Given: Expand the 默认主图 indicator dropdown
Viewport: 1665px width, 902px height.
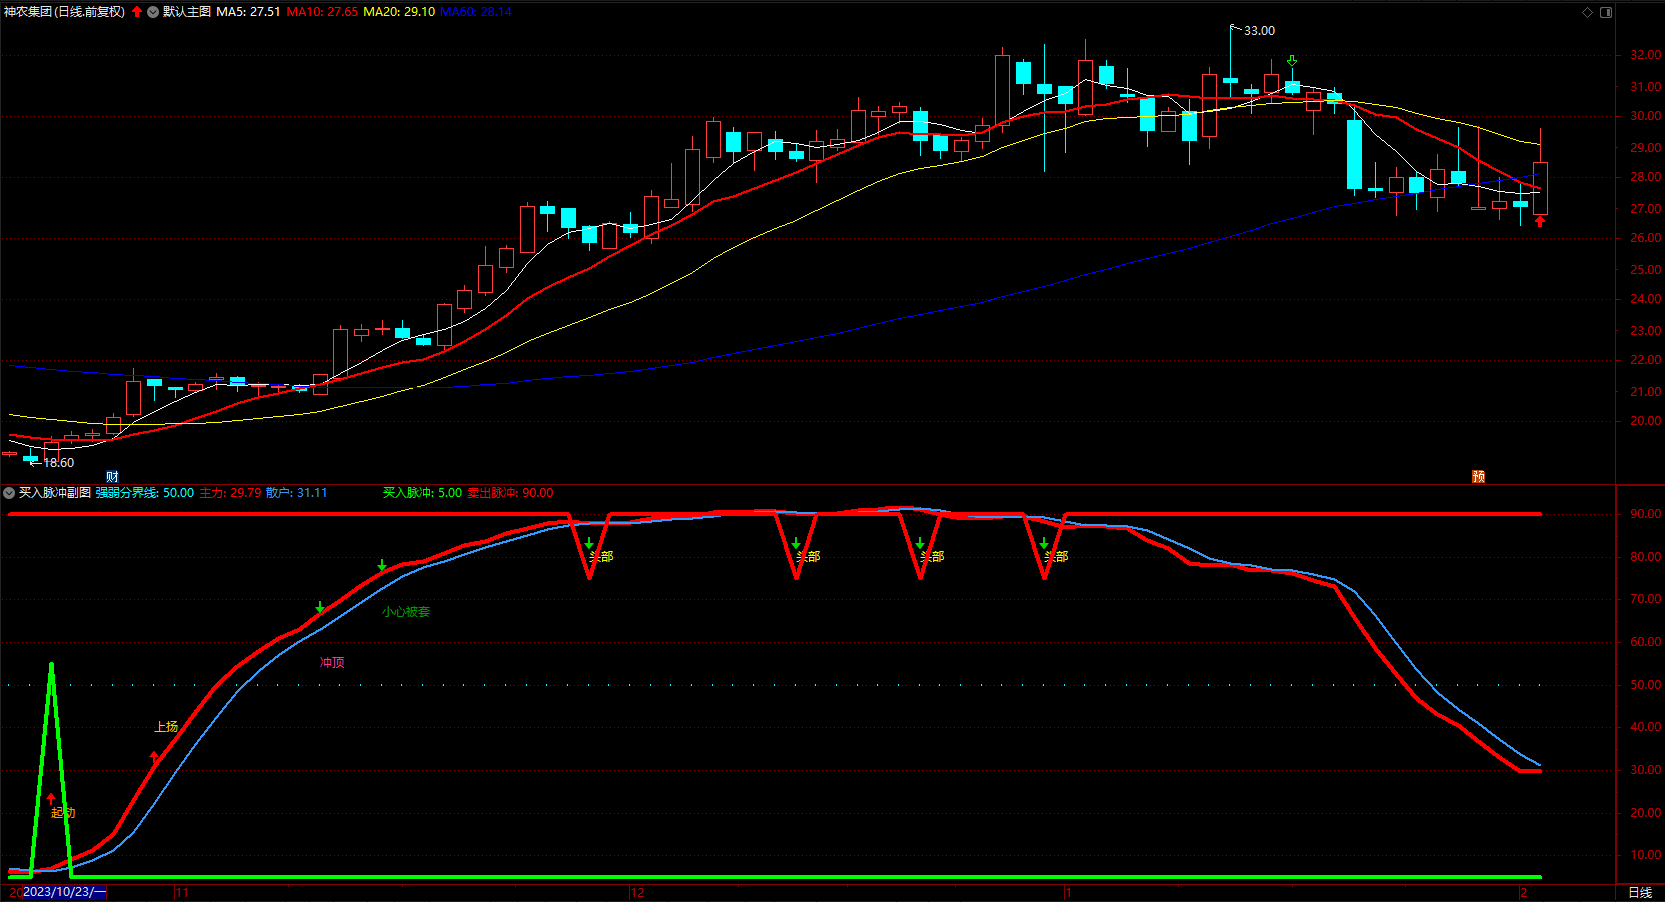Looking at the screenshot, I should (x=153, y=12).
